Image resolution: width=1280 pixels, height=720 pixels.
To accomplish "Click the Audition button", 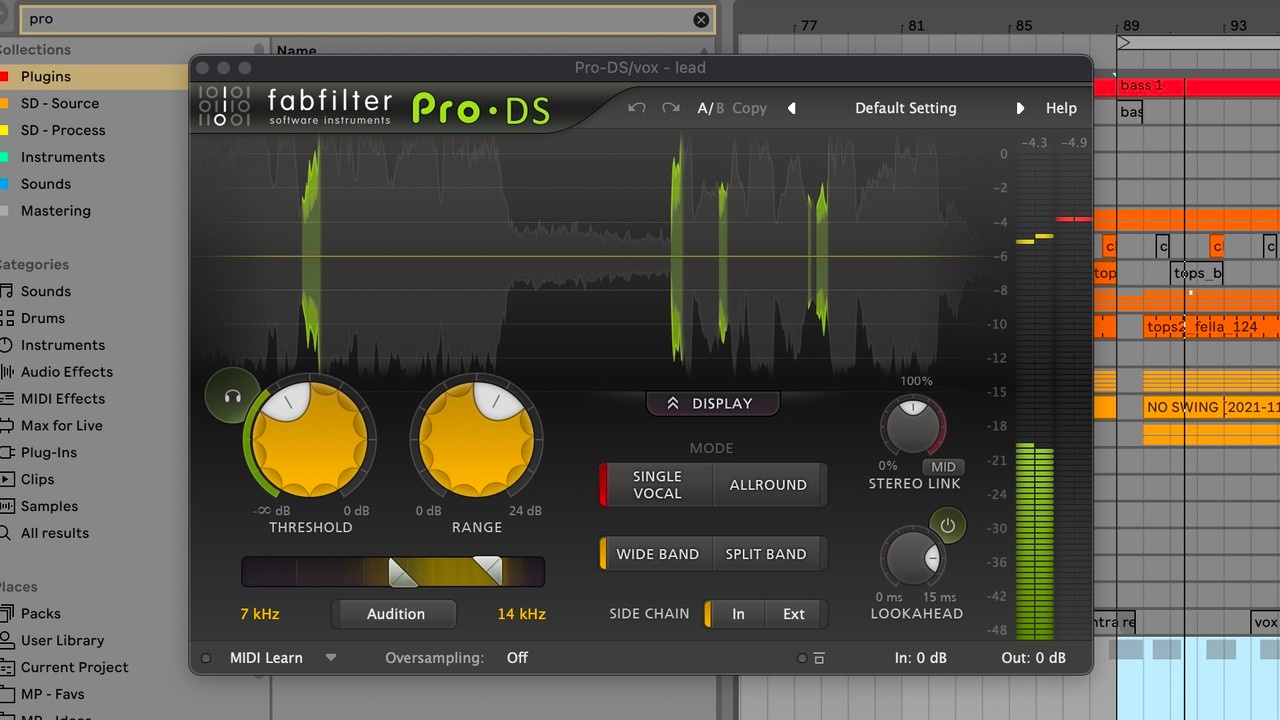I will (x=396, y=614).
